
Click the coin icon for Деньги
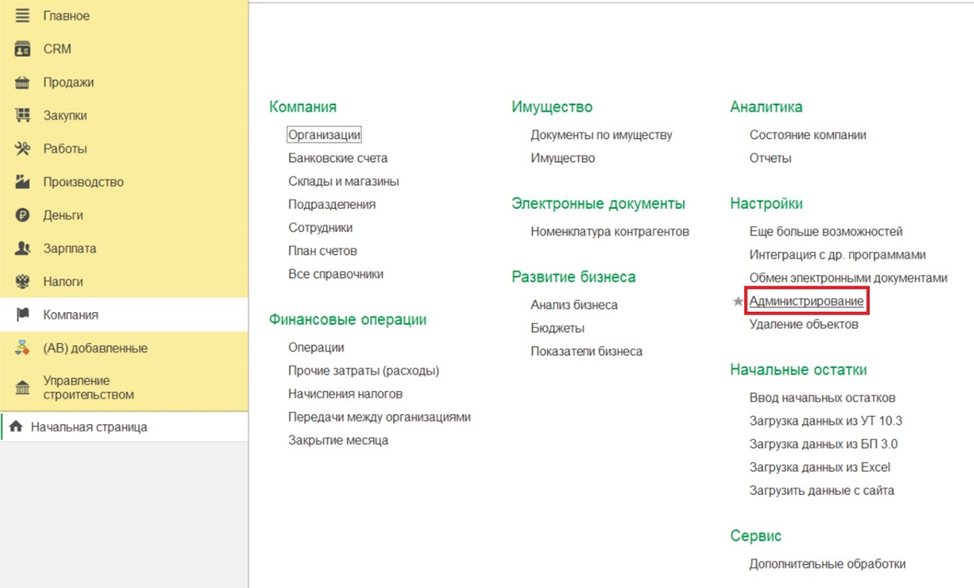click(x=22, y=215)
